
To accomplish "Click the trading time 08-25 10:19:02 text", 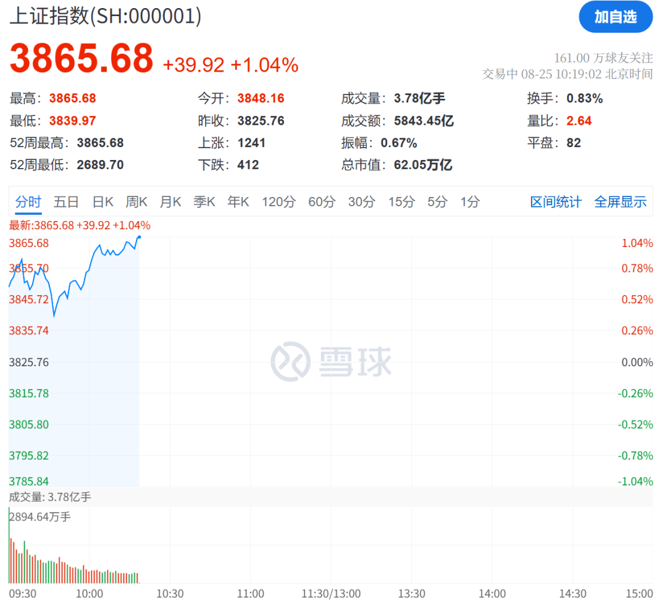I will pyautogui.click(x=561, y=74).
